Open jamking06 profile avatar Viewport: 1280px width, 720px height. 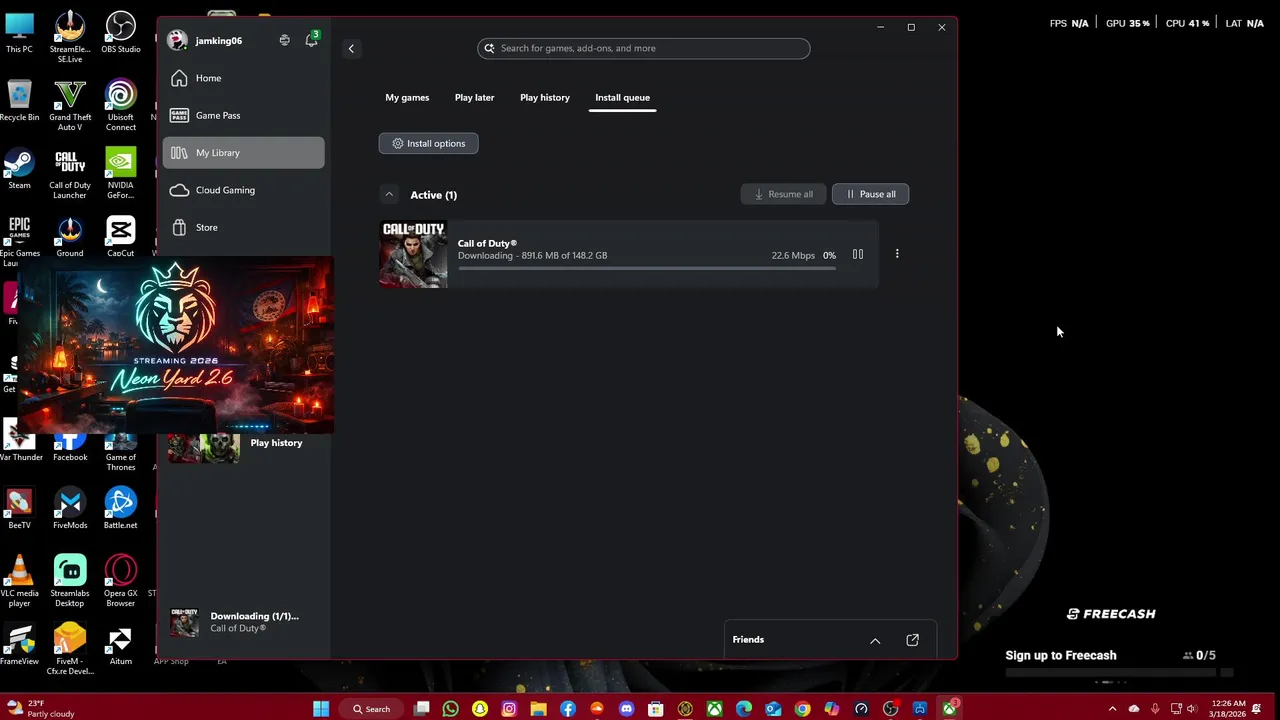tap(178, 40)
